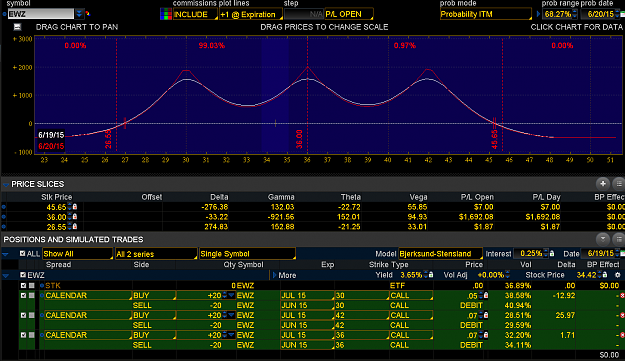The width and height of the screenshot is (625, 361).
Task: Click the price lock icon on the strike 42 calendar
Action: click(x=486, y=316)
